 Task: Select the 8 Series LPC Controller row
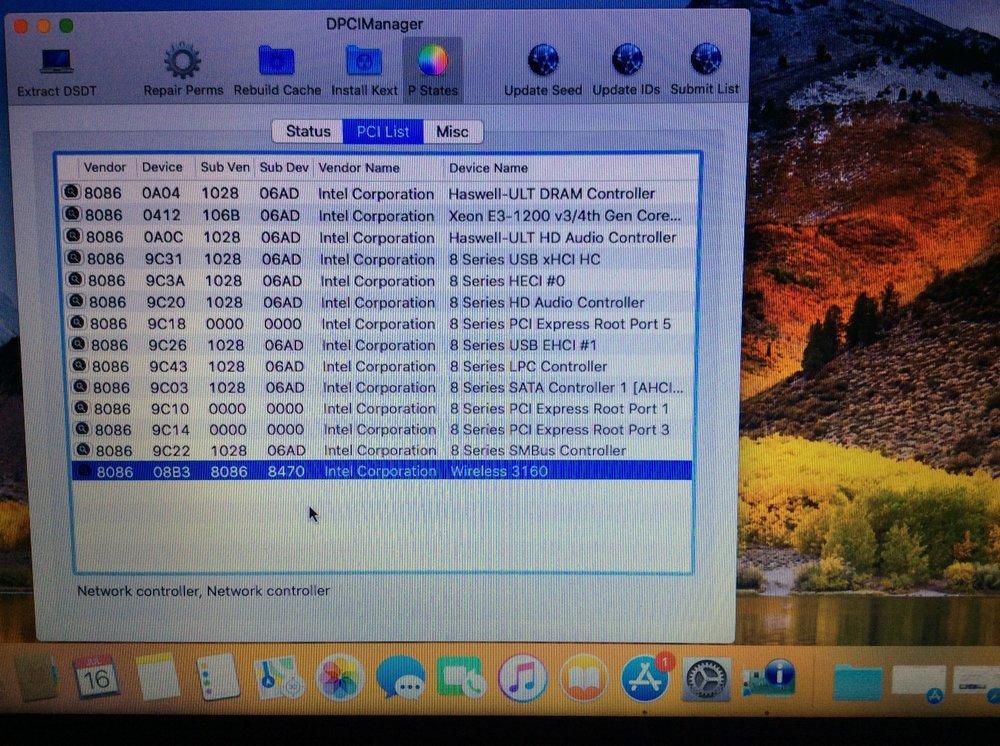point(528,366)
